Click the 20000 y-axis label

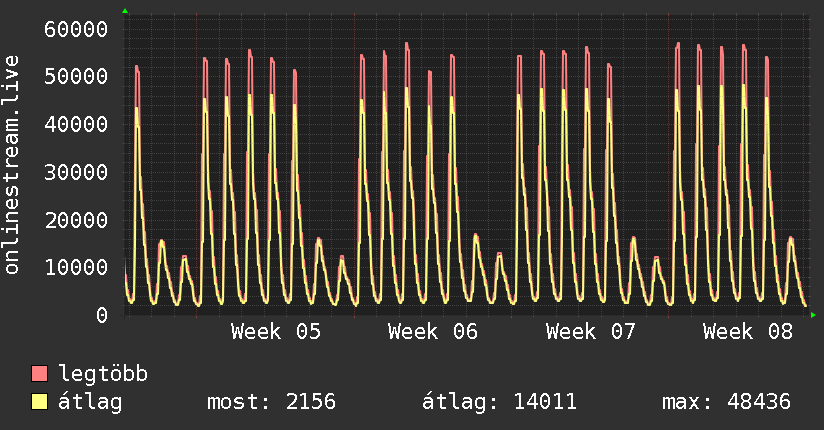77,220
